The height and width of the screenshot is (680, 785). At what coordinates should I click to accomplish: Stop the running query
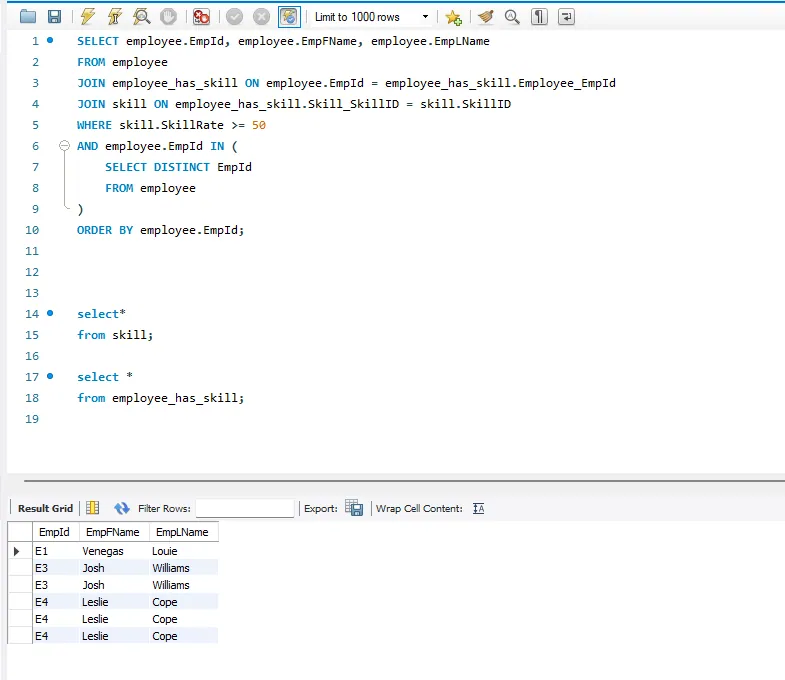tap(168, 17)
